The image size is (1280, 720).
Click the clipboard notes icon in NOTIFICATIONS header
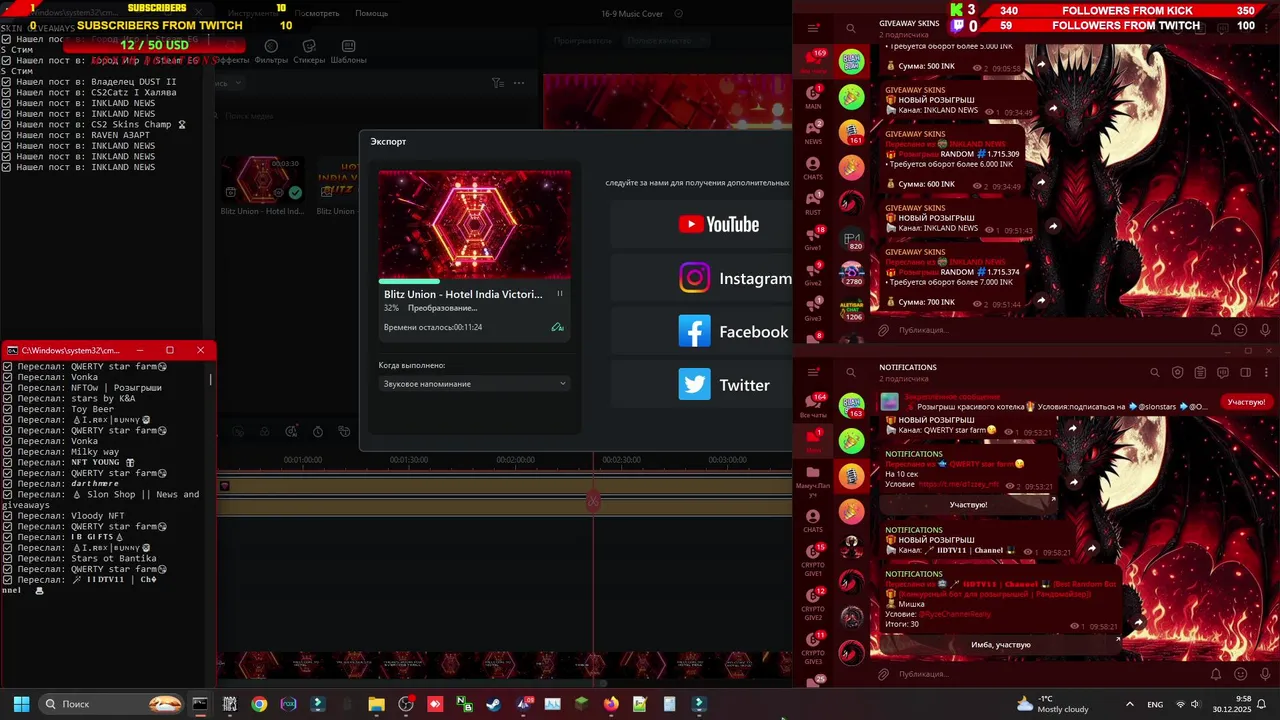pos(1200,372)
